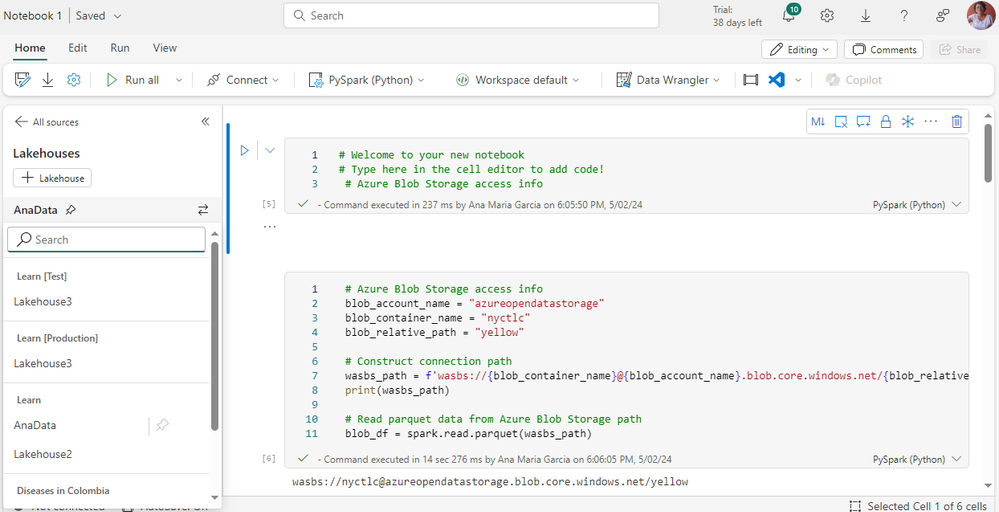The width and height of the screenshot is (999, 512).
Task: Add a cell comment icon
Action: (x=863, y=122)
